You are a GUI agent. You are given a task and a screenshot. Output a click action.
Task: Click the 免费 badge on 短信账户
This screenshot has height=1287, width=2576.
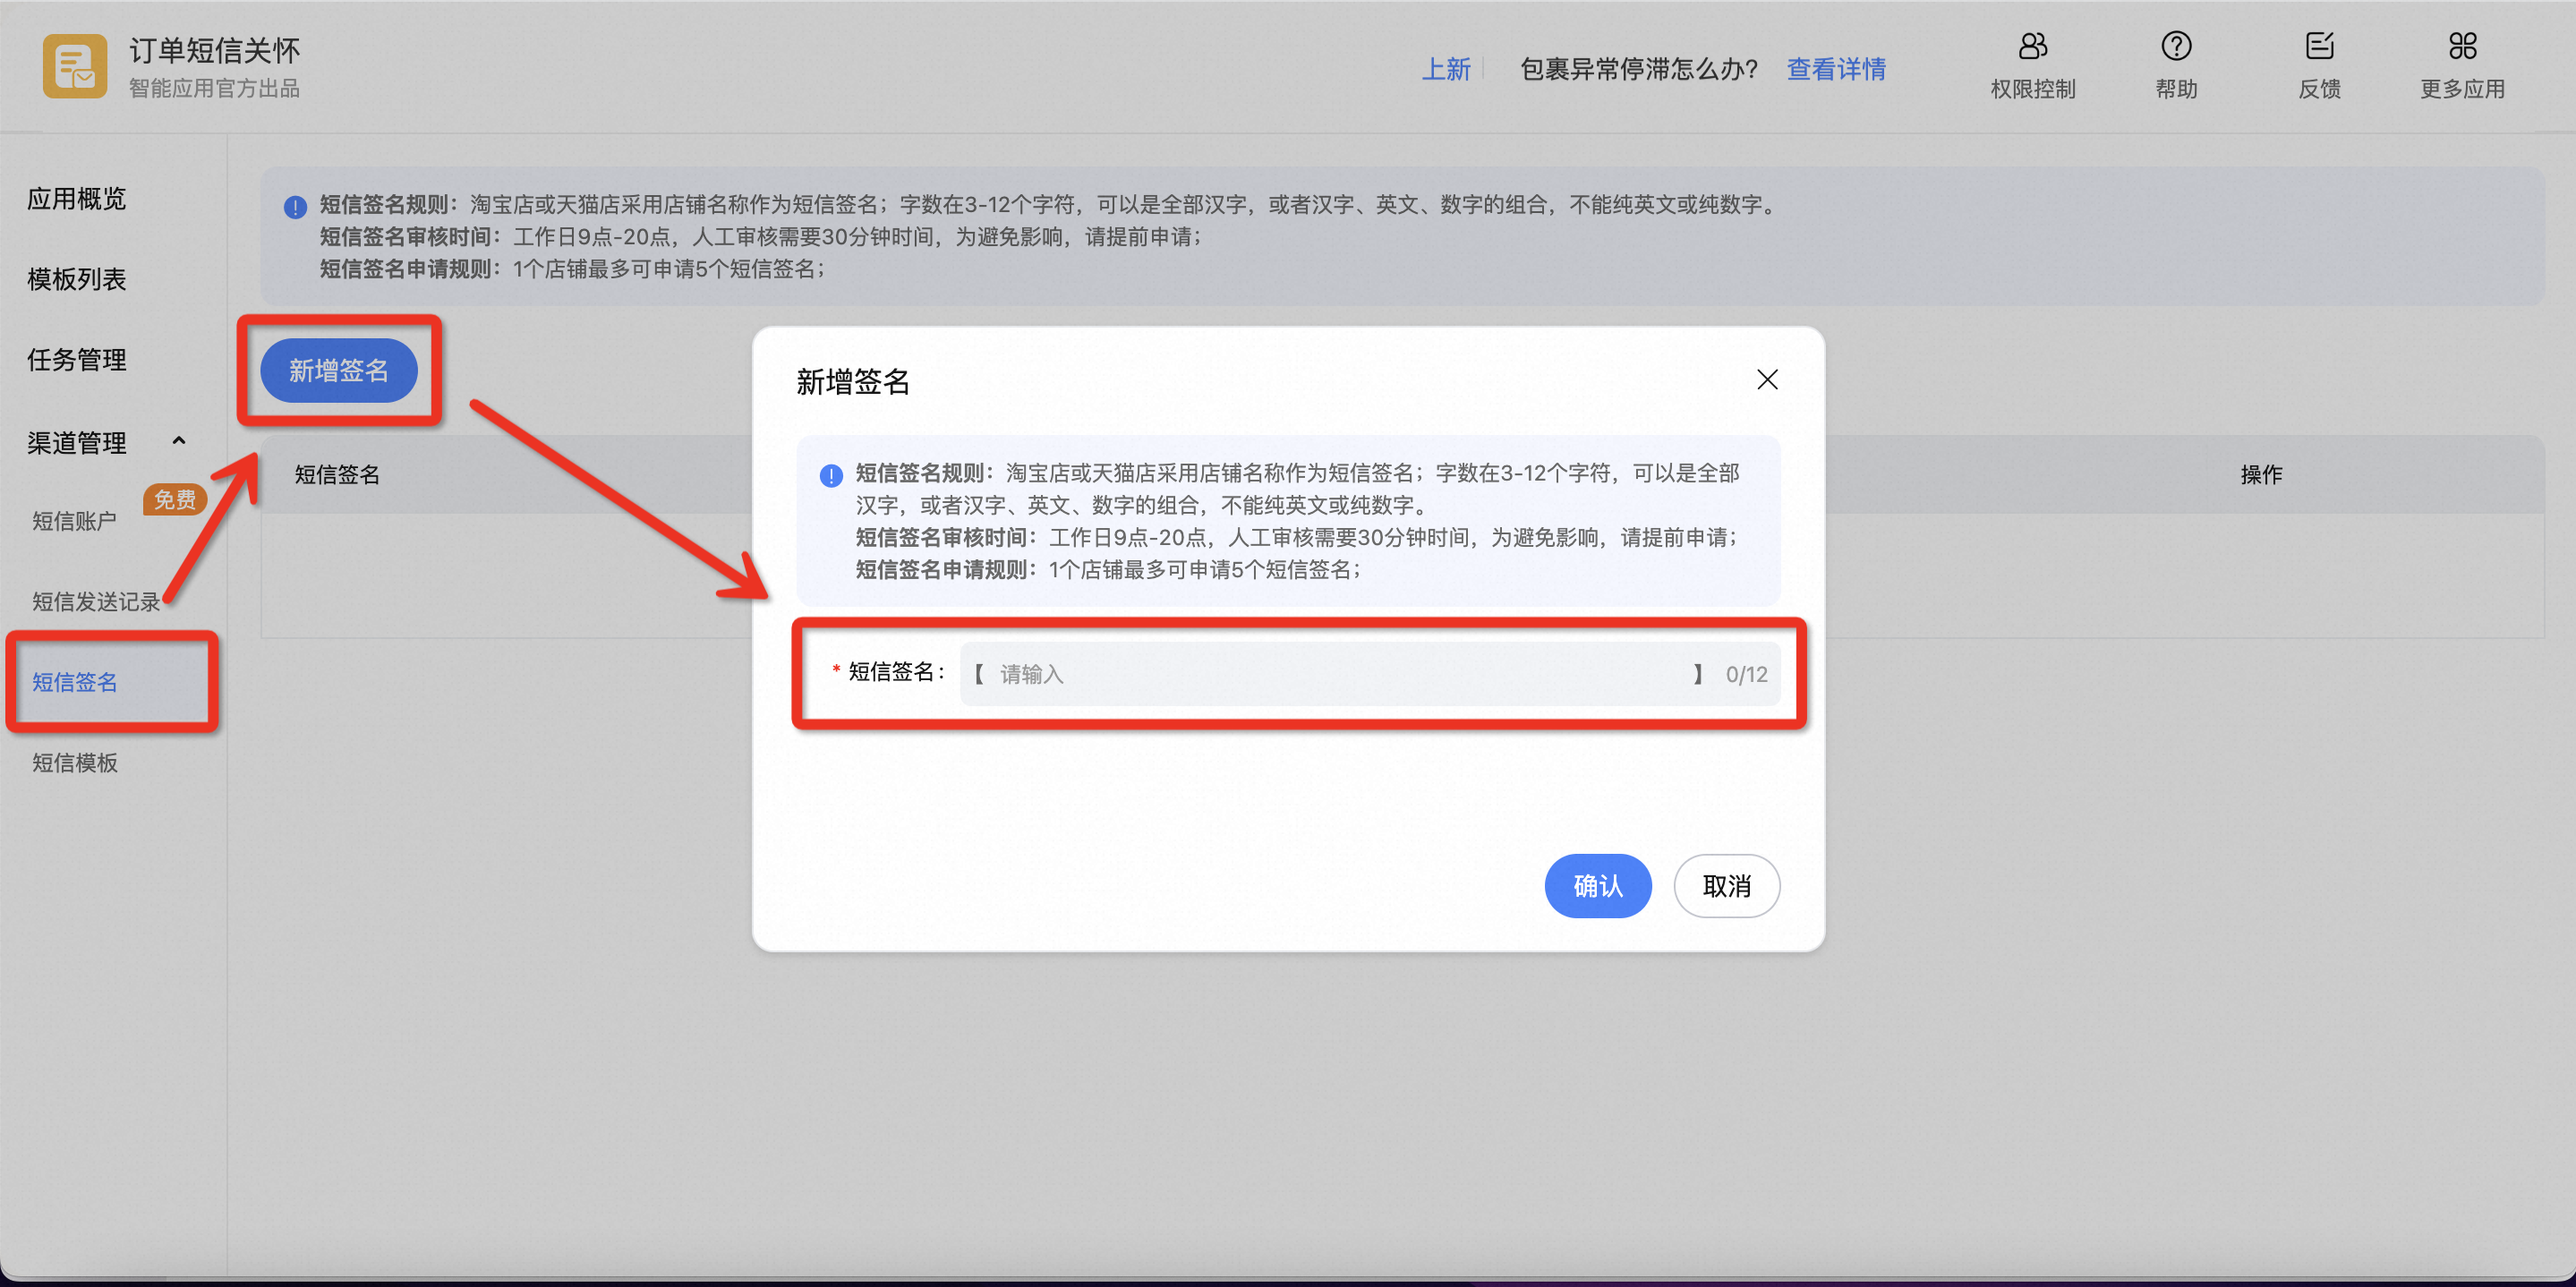(175, 499)
